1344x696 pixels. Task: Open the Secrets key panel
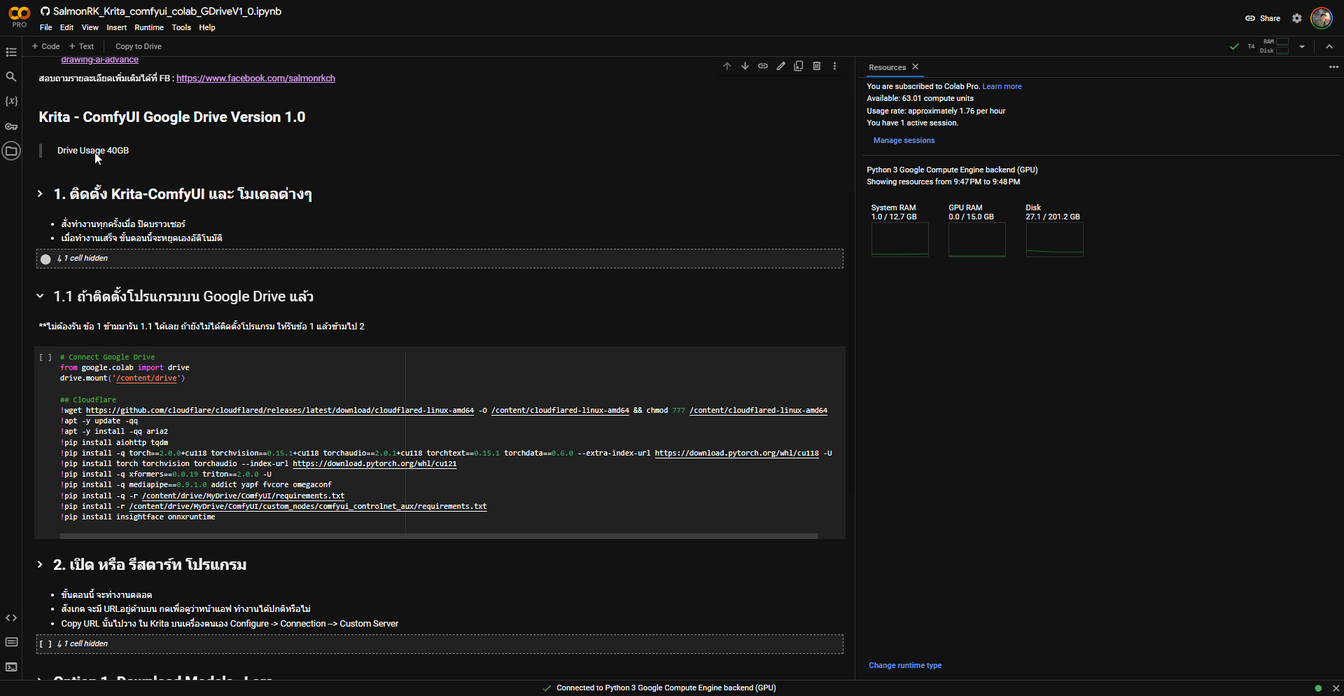(11, 127)
